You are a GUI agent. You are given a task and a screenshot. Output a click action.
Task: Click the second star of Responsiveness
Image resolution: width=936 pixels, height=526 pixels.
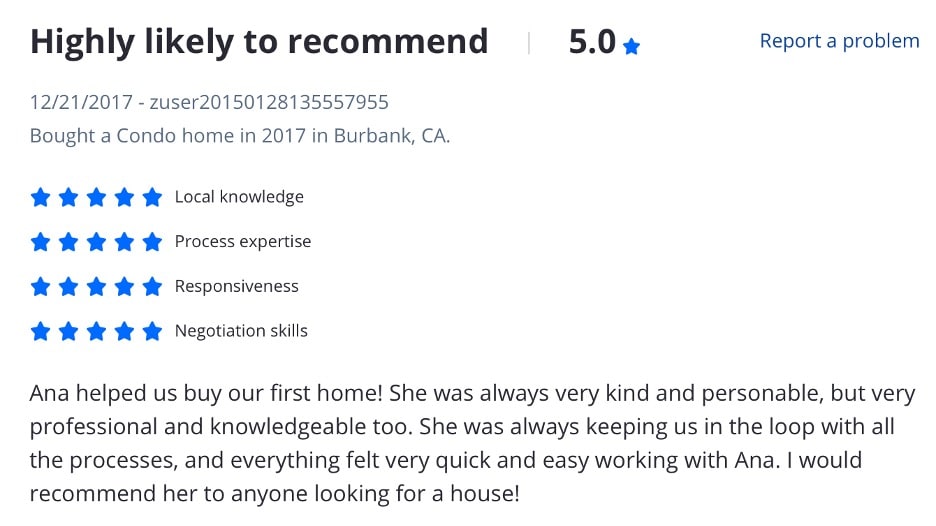click(x=69, y=287)
